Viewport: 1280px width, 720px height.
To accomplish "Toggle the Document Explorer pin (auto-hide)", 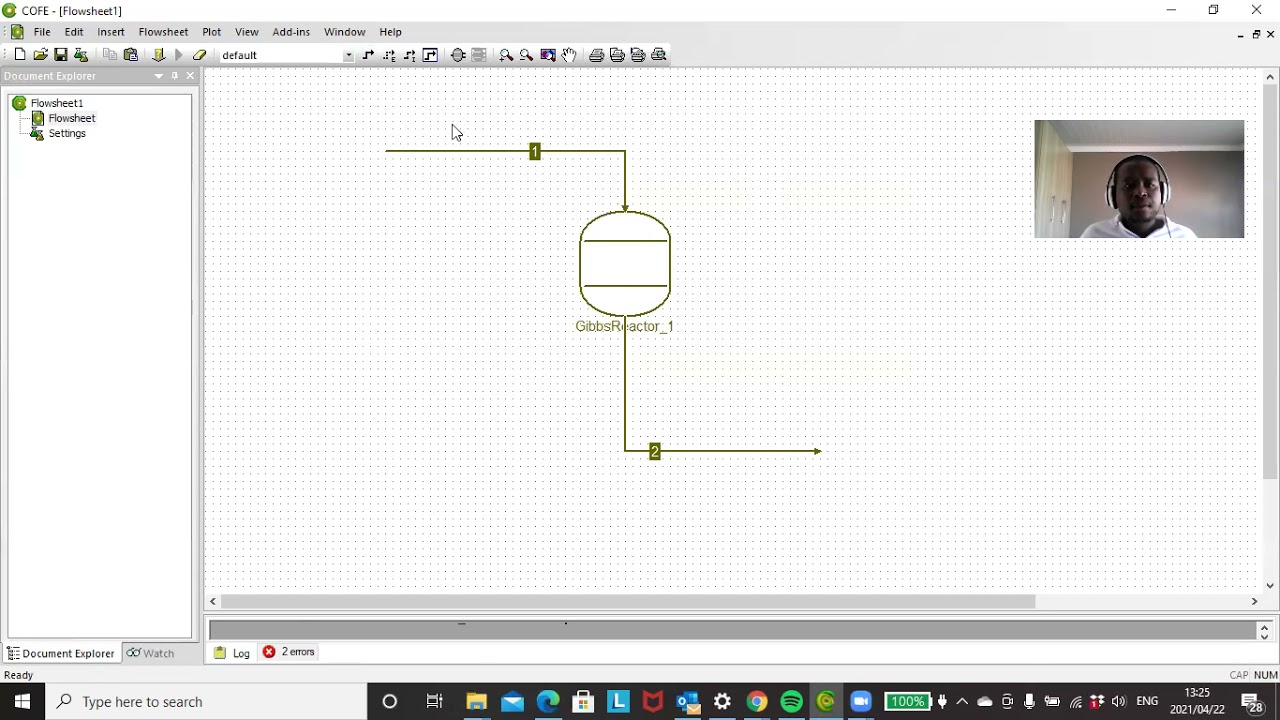I will tap(174, 76).
